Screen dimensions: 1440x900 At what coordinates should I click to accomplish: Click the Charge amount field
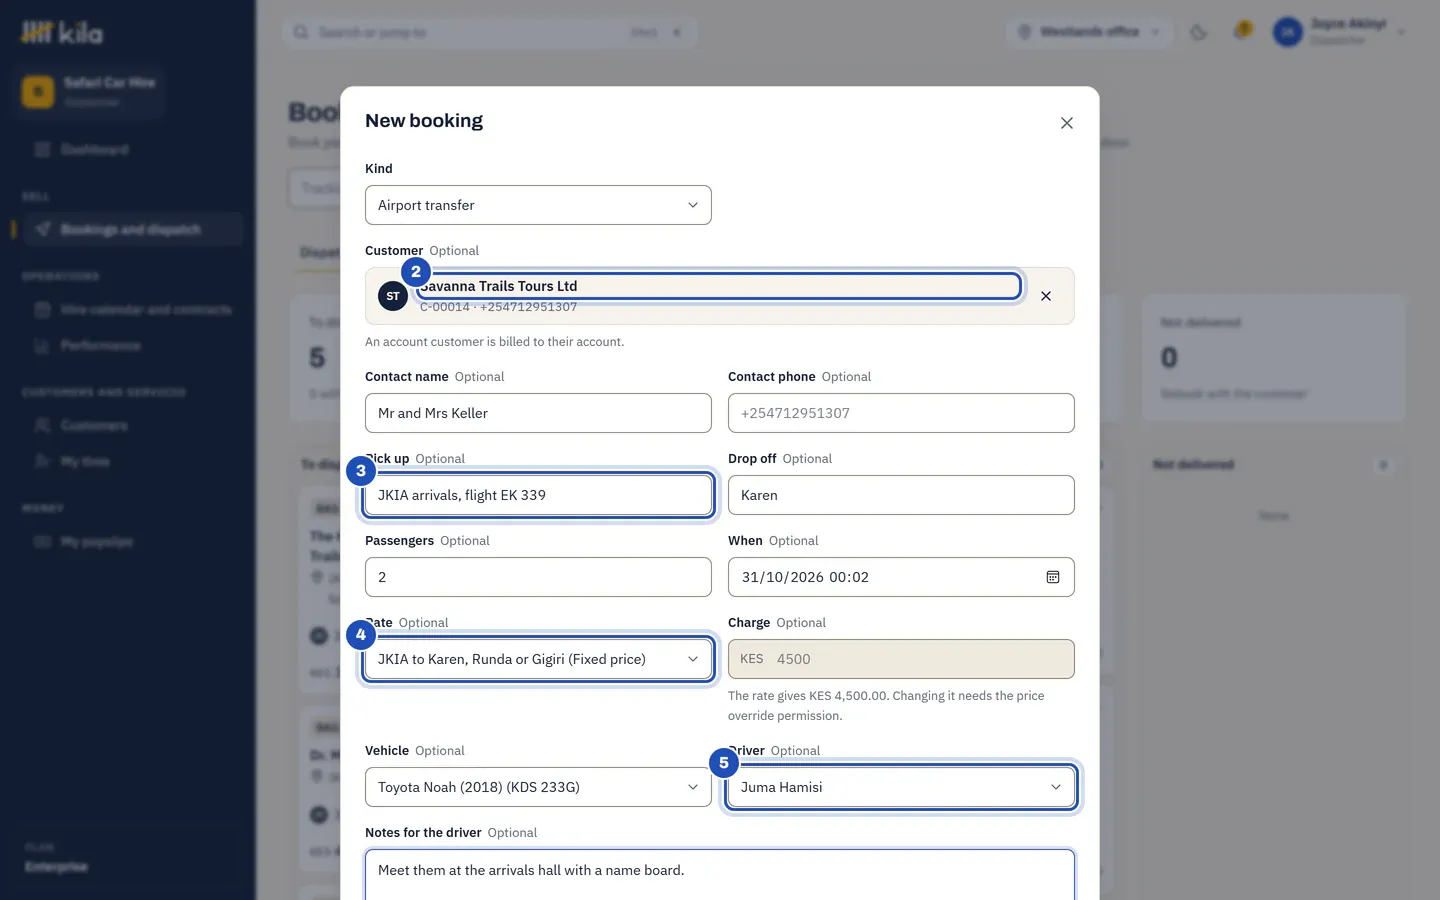[x=901, y=659]
